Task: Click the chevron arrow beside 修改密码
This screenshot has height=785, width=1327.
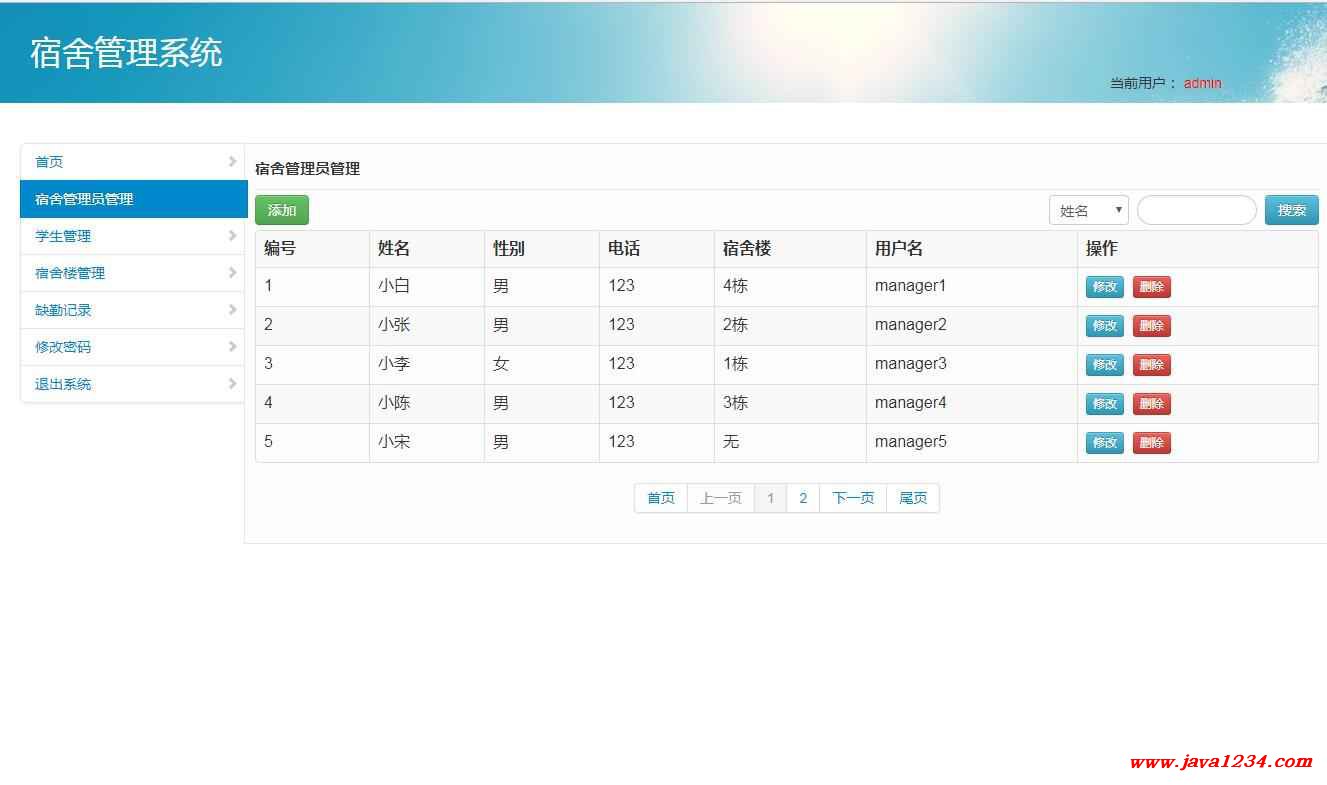Action: pyautogui.click(x=232, y=347)
